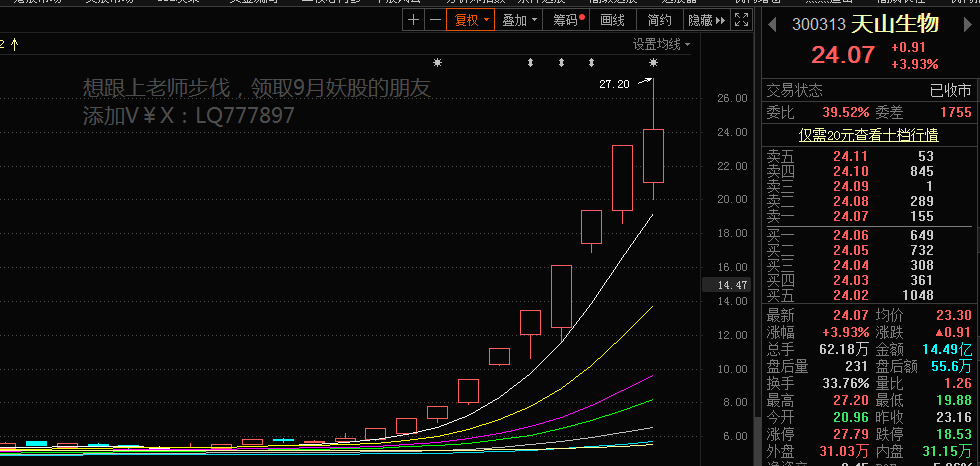Click change amount +0.91 in header
The width and height of the screenshot is (980, 466).
908,47
